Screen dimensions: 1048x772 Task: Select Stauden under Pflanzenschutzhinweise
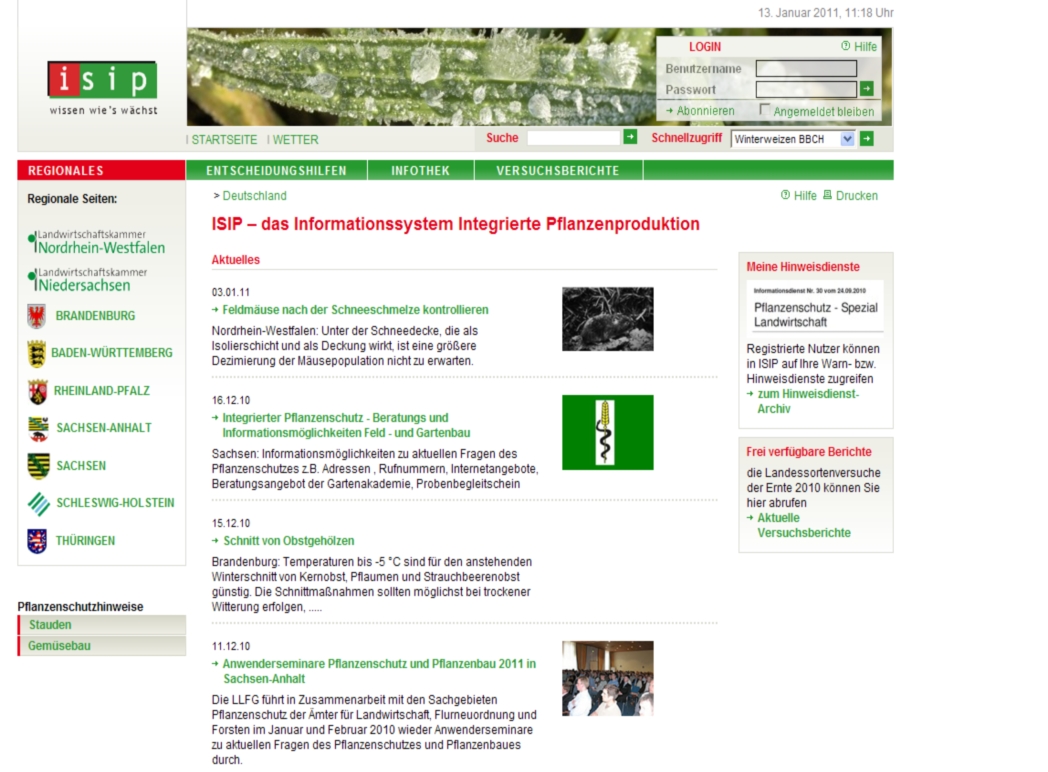(50, 625)
